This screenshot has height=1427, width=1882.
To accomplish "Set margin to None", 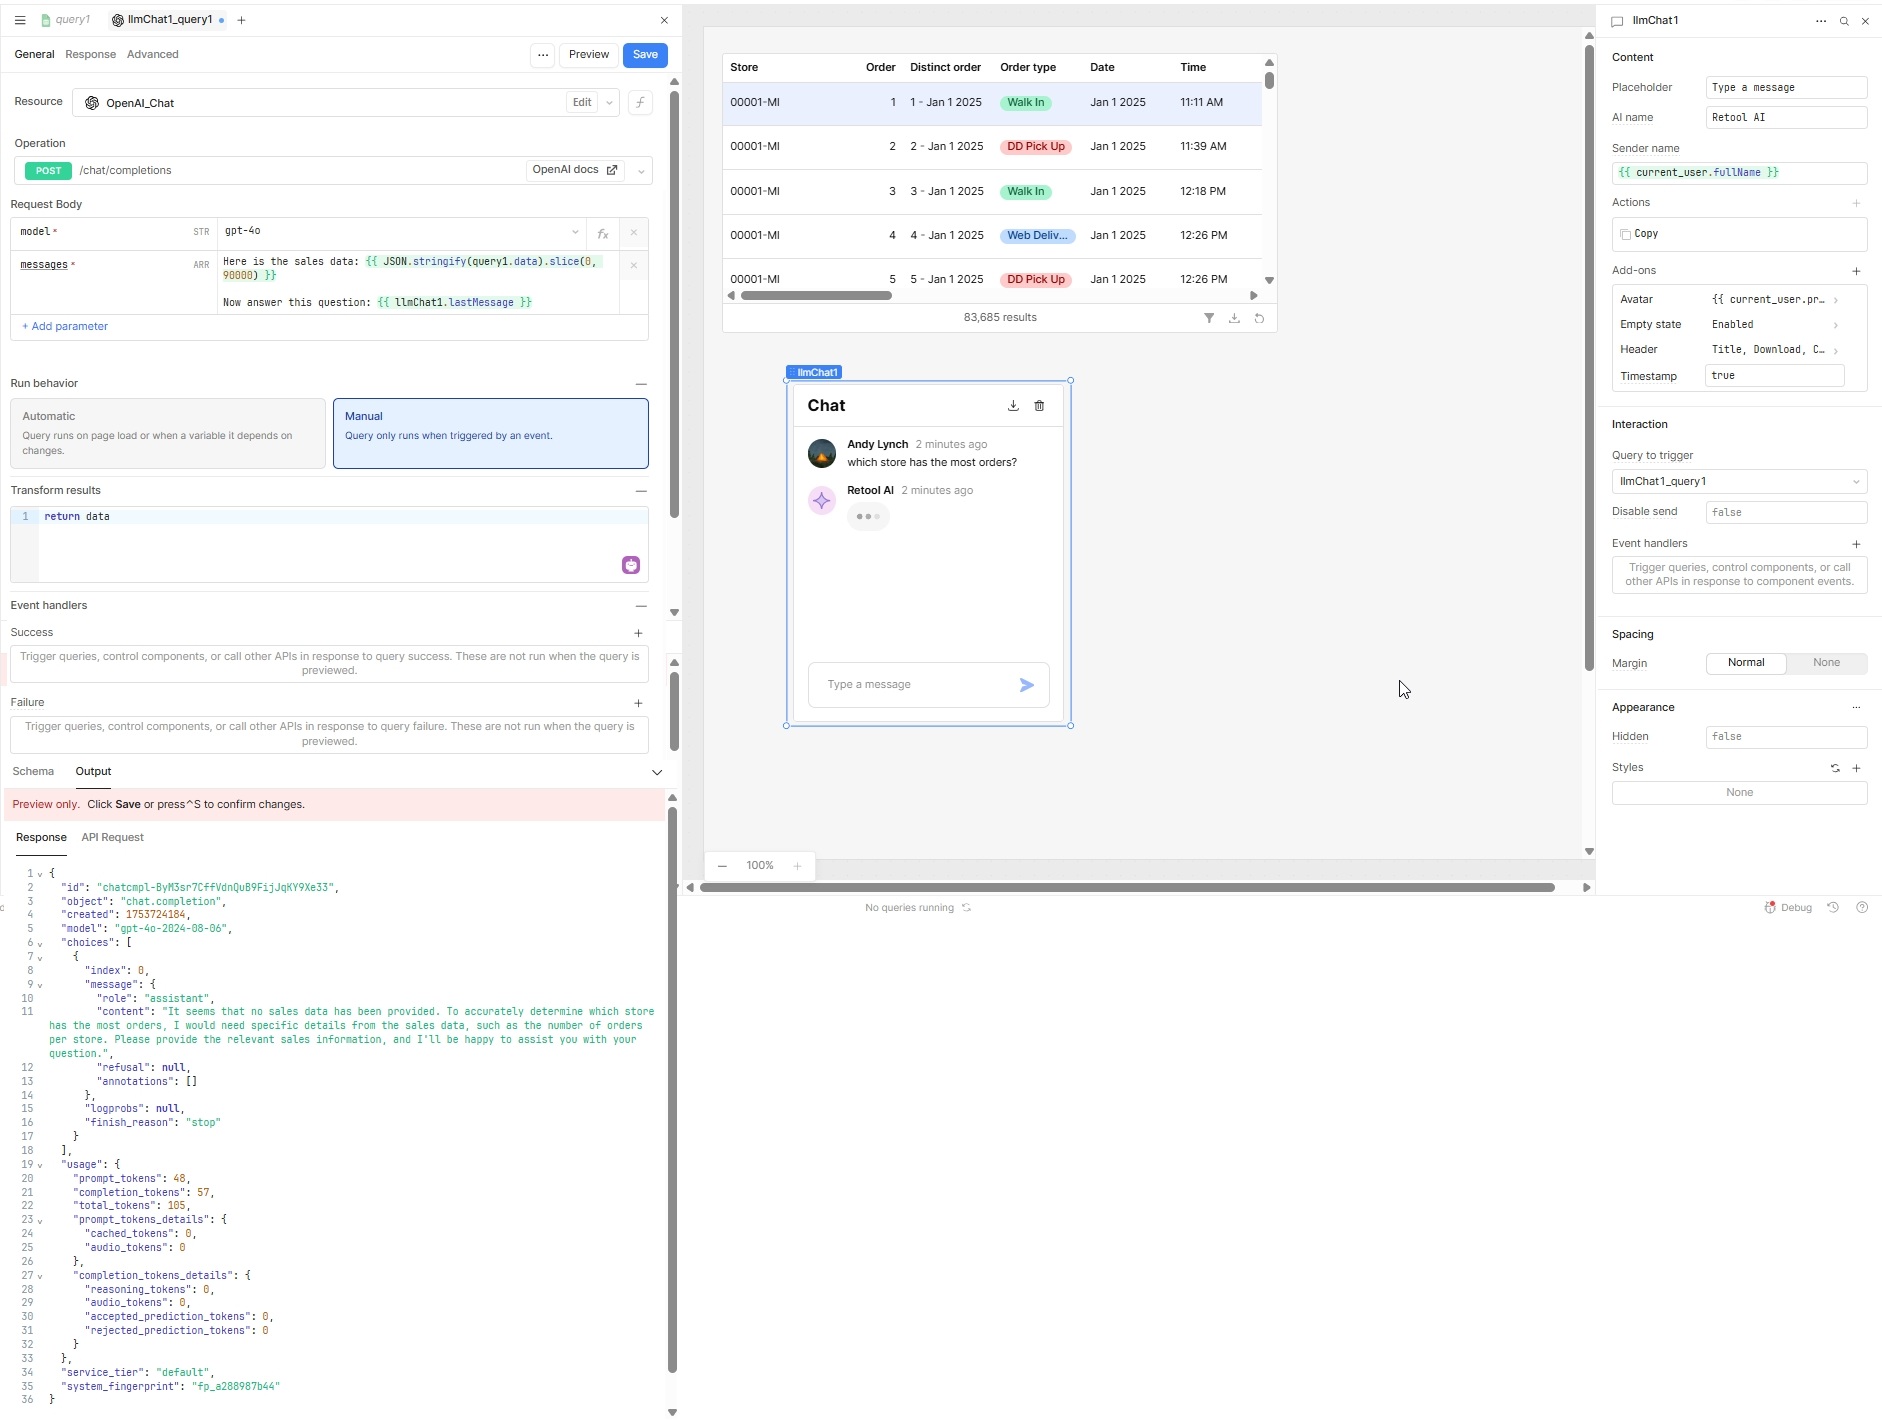I will tap(1826, 663).
